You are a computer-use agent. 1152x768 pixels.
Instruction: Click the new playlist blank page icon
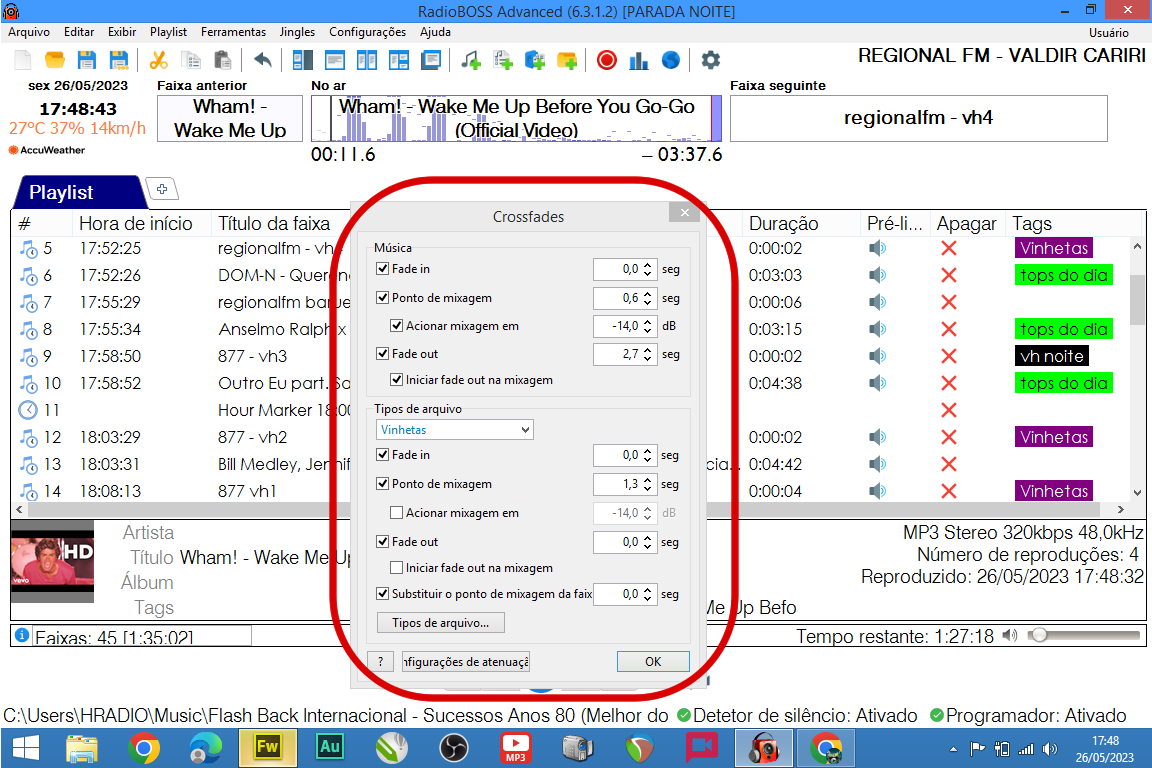pos(23,60)
